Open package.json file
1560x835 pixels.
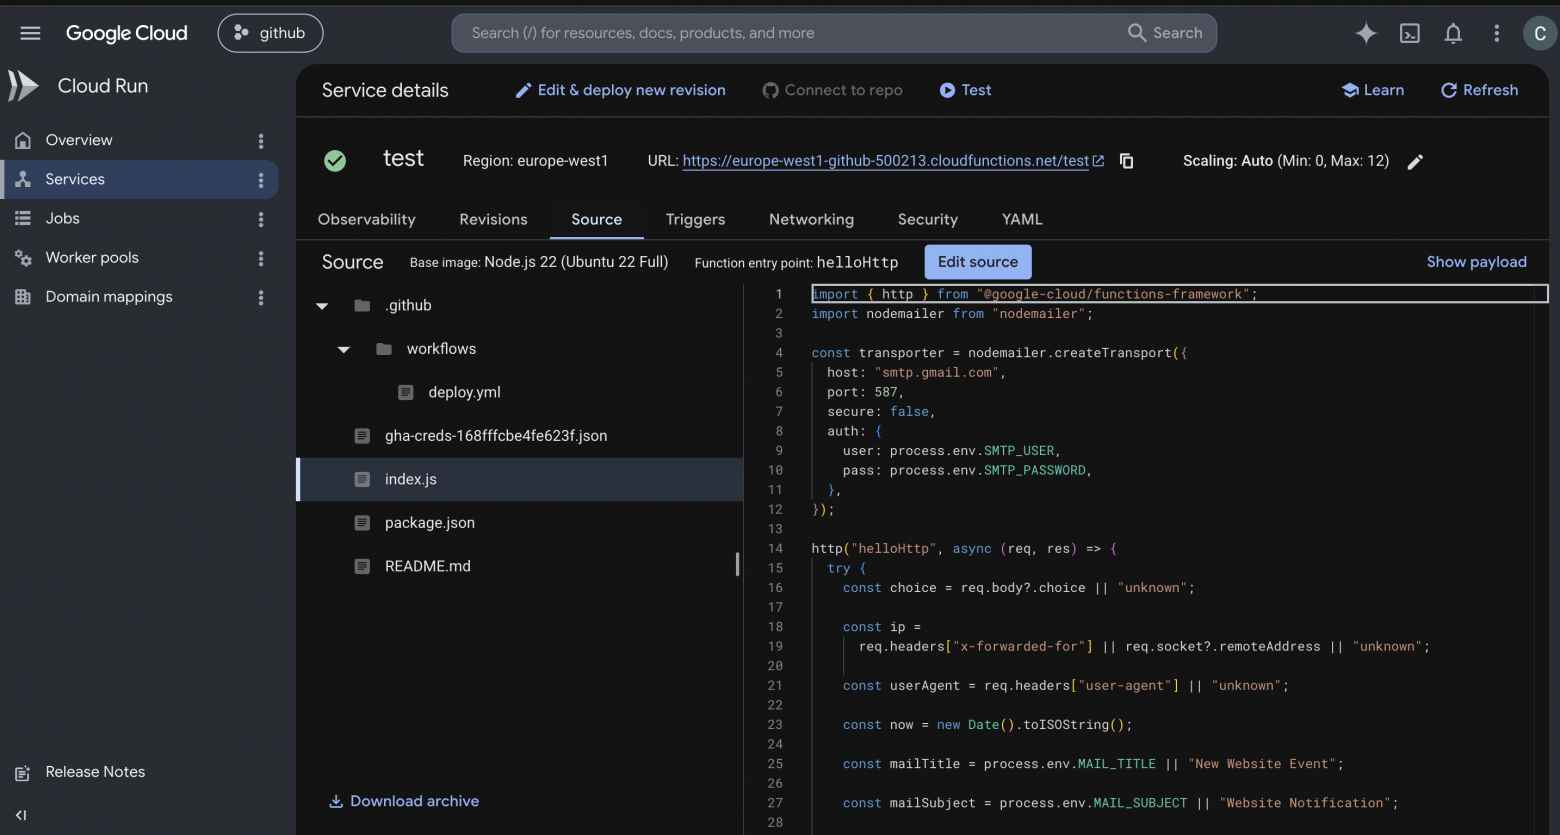click(x=430, y=523)
